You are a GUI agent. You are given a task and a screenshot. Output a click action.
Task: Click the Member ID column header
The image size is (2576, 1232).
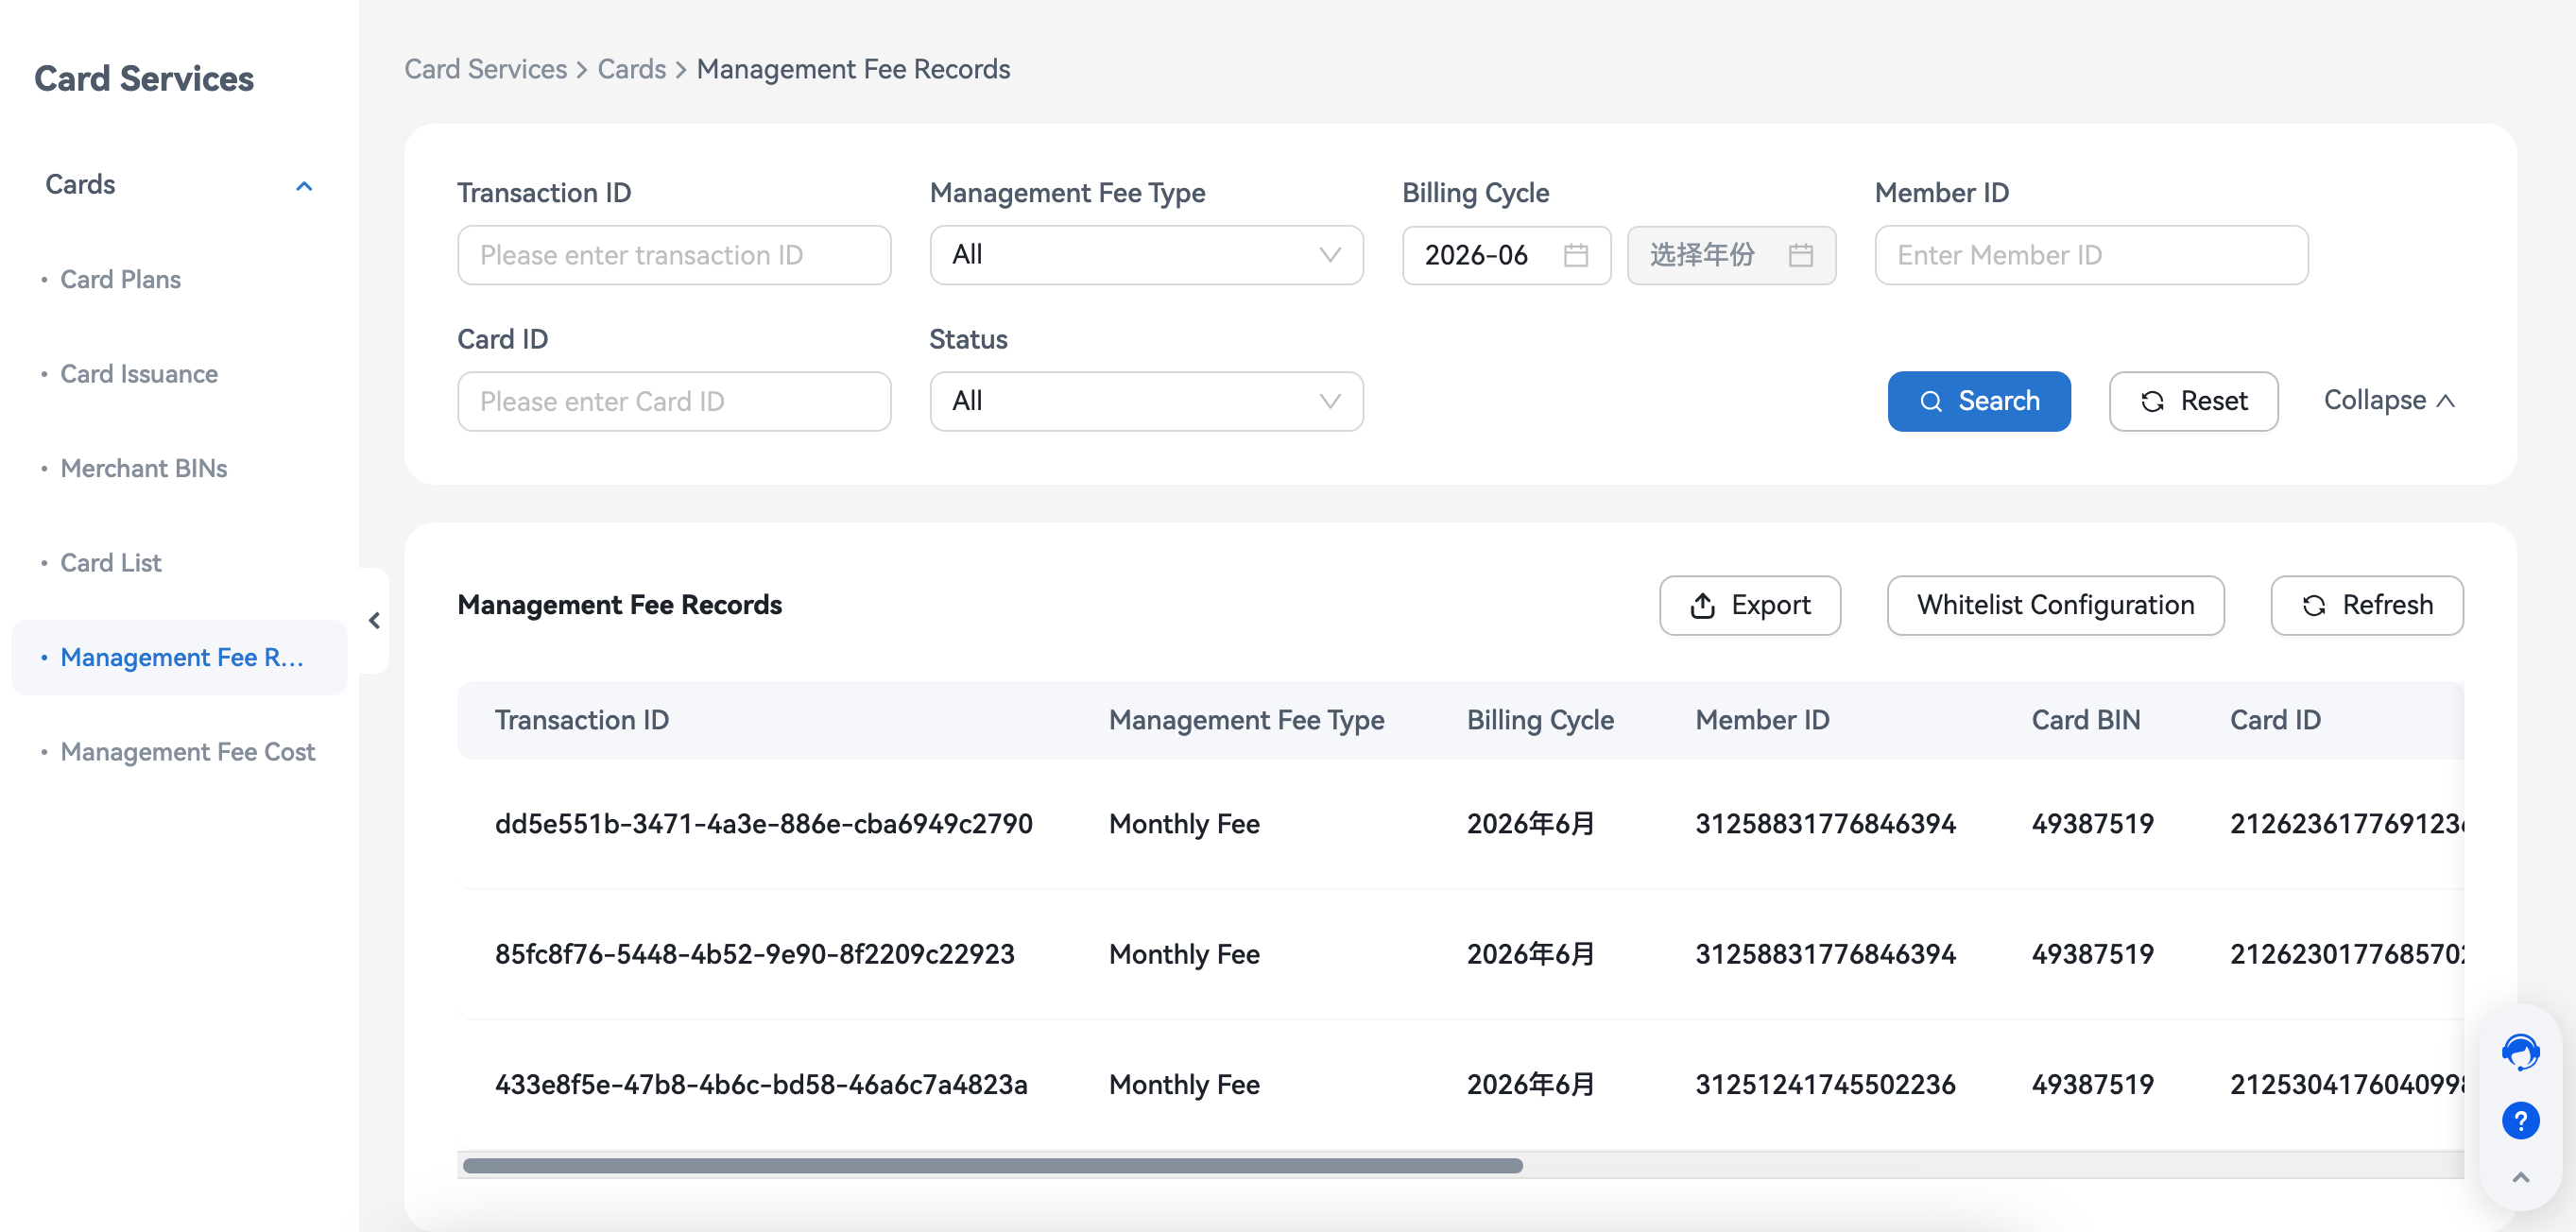tap(1762, 719)
